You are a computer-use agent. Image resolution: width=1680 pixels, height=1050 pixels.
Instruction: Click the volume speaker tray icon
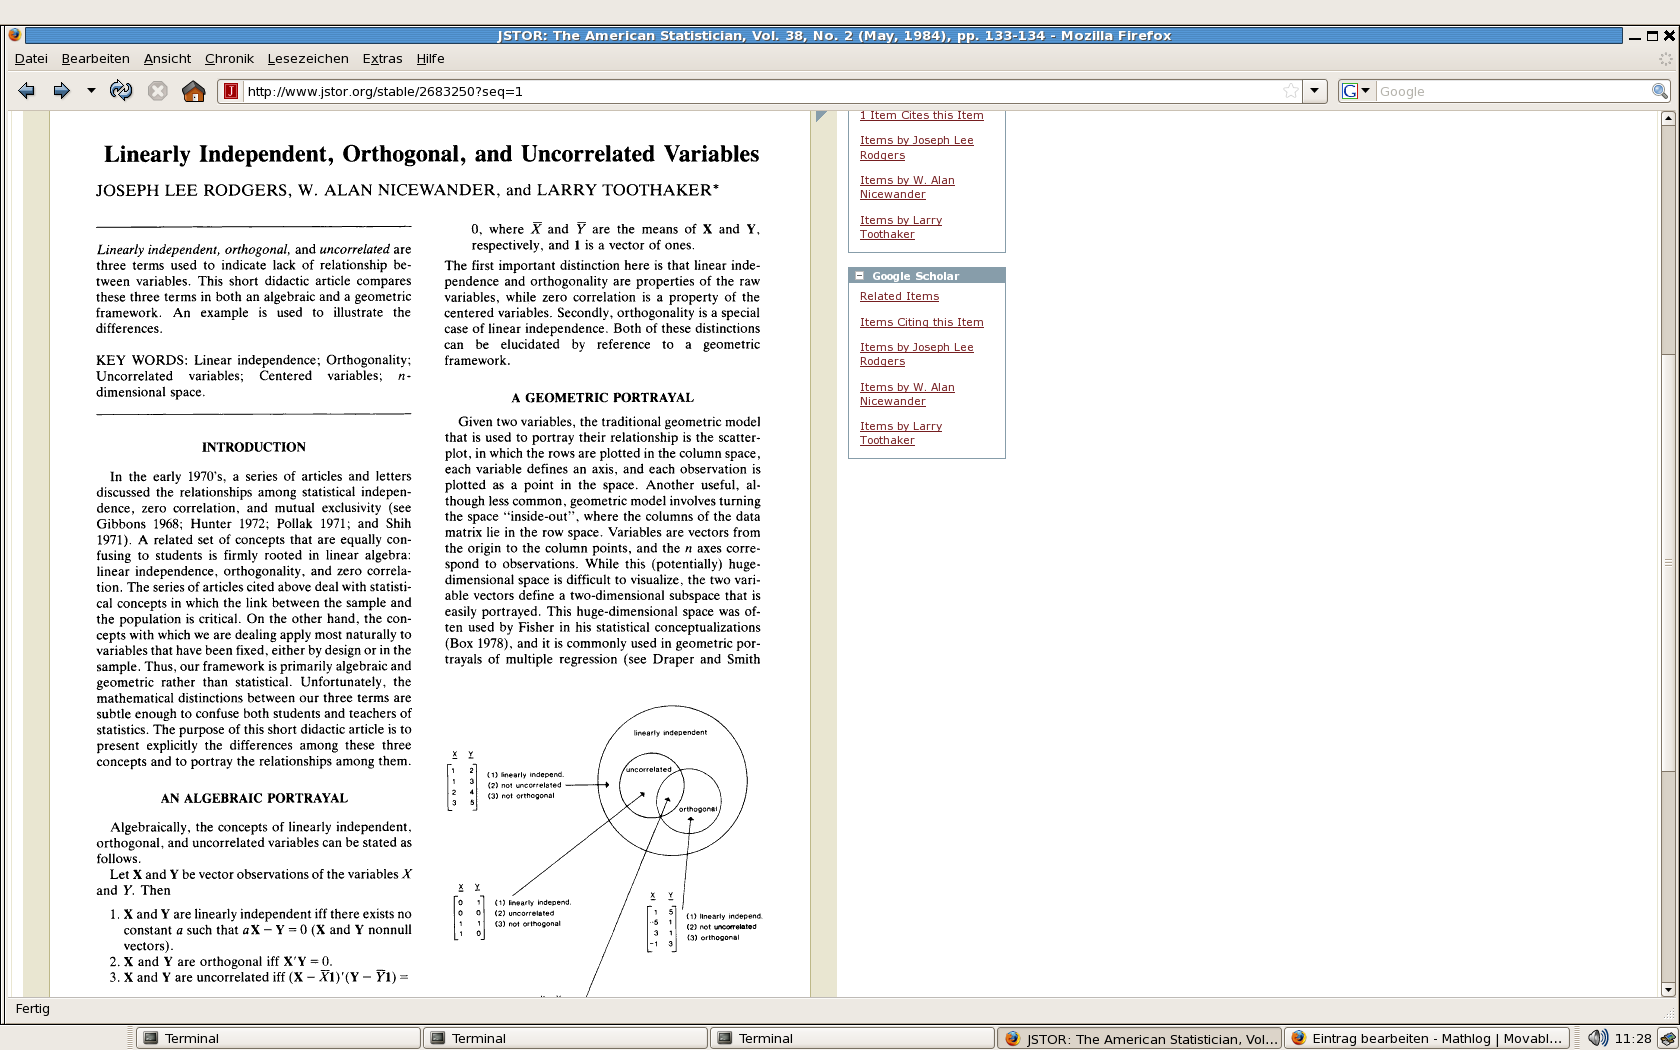pos(1597,1038)
